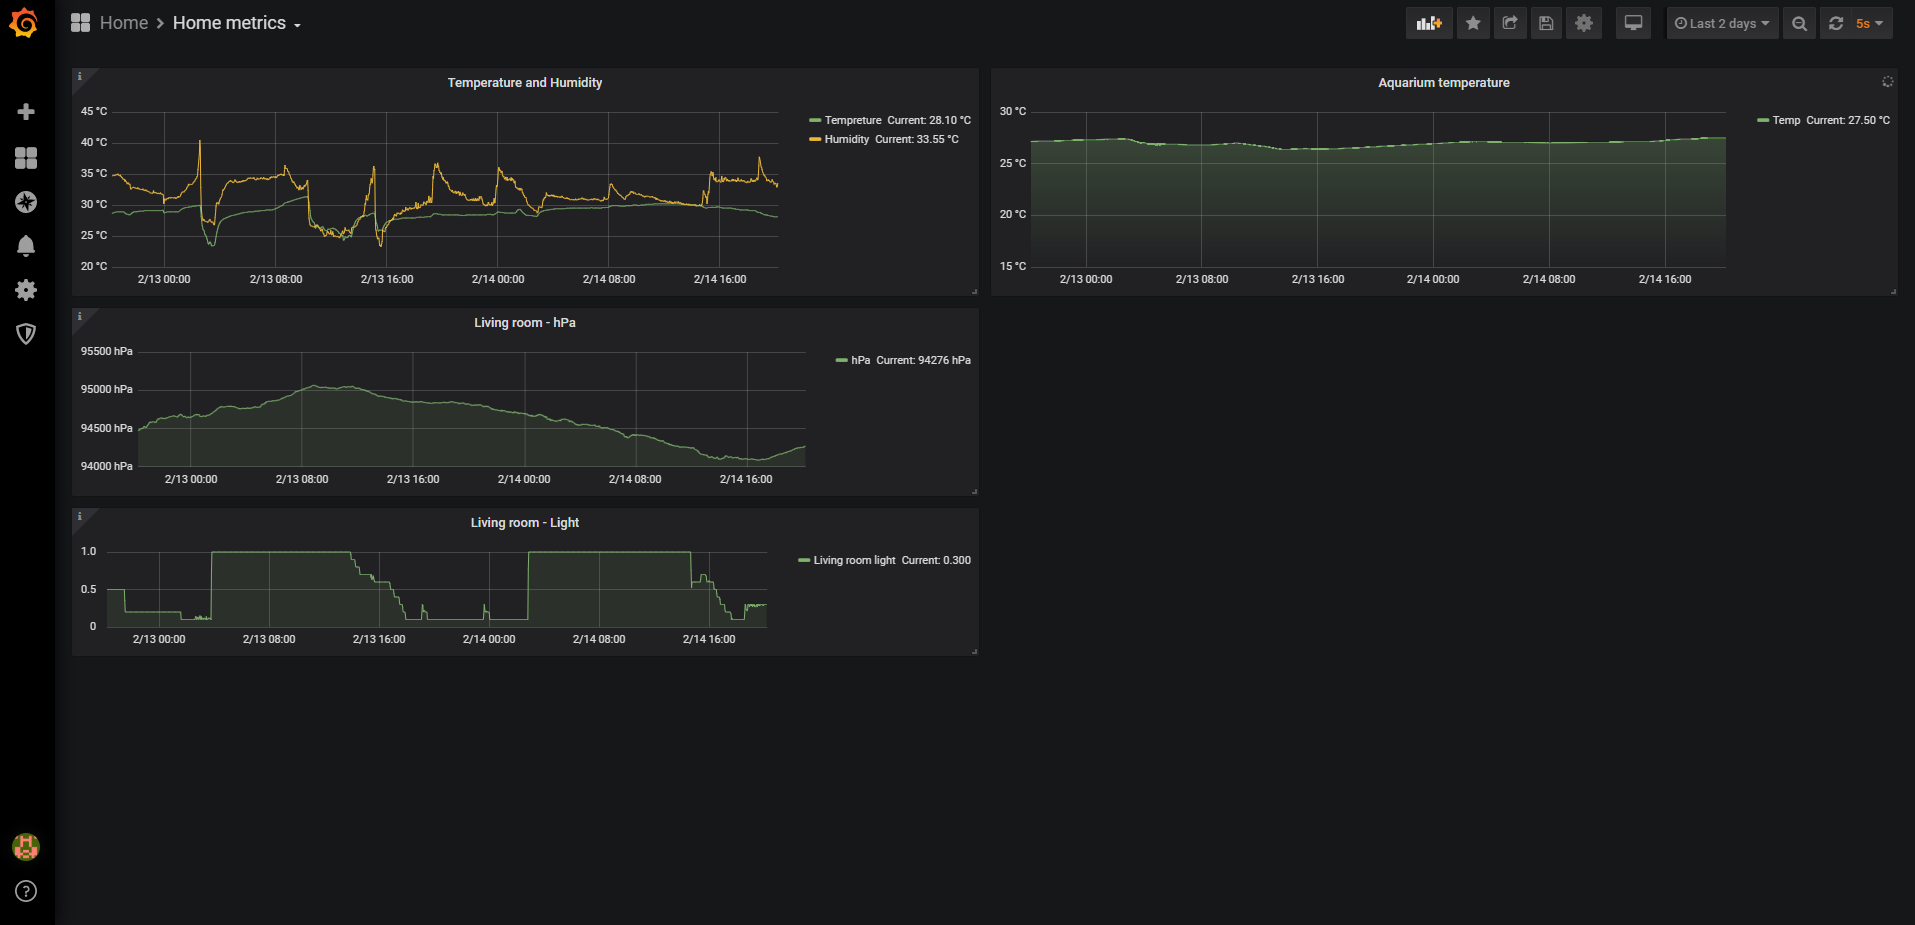Click the info corner of Temperature and Humidity panel

(x=80, y=76)
